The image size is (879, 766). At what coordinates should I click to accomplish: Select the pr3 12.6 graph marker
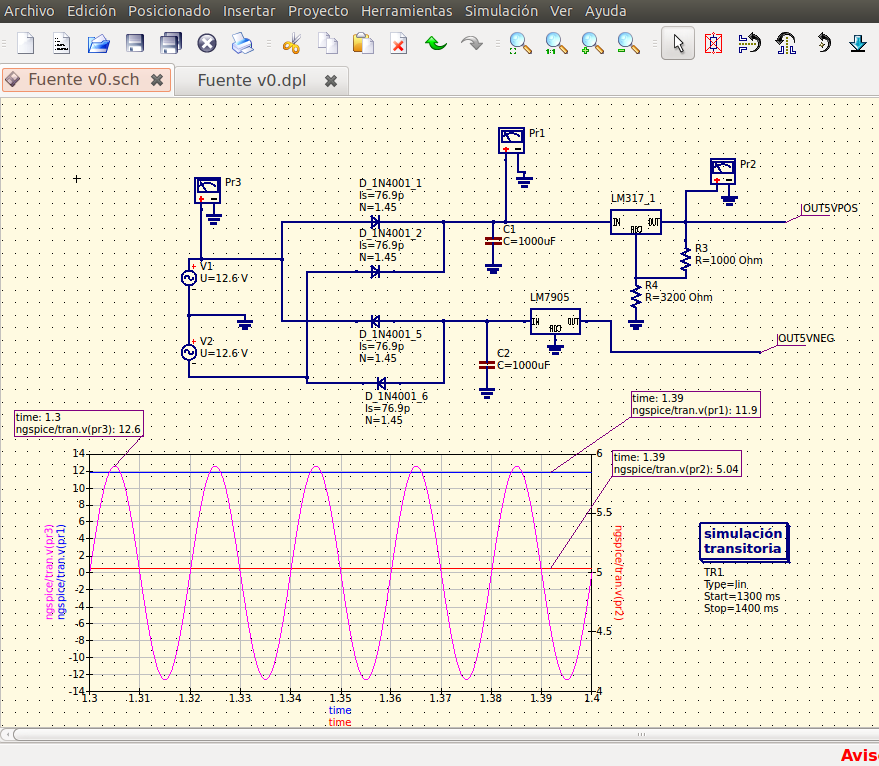coord(78,423)
